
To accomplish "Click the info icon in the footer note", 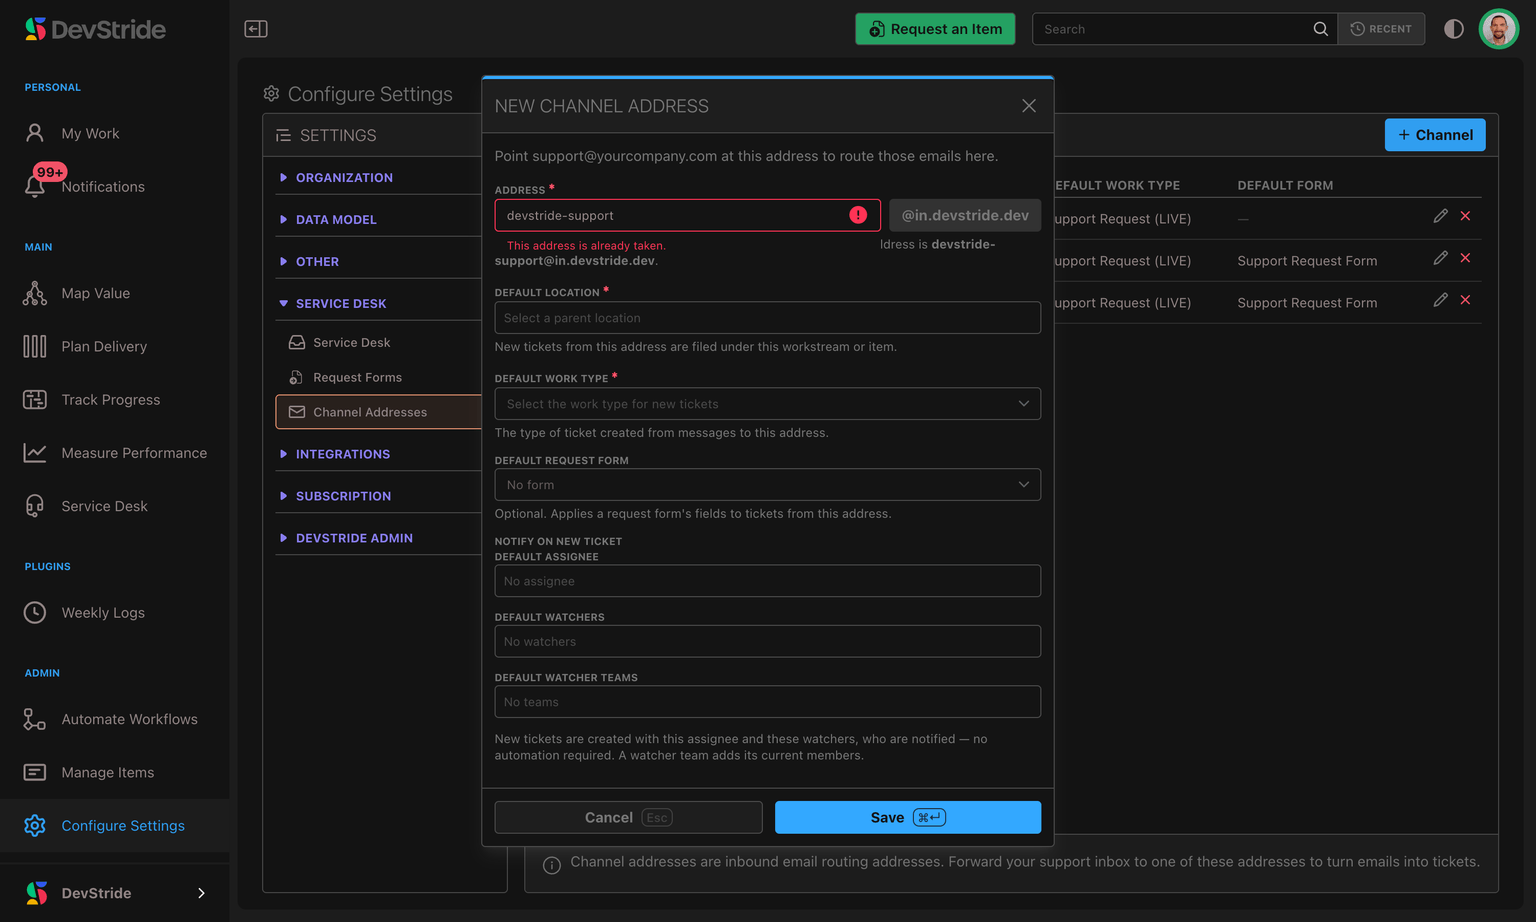I will coord(552,865).
